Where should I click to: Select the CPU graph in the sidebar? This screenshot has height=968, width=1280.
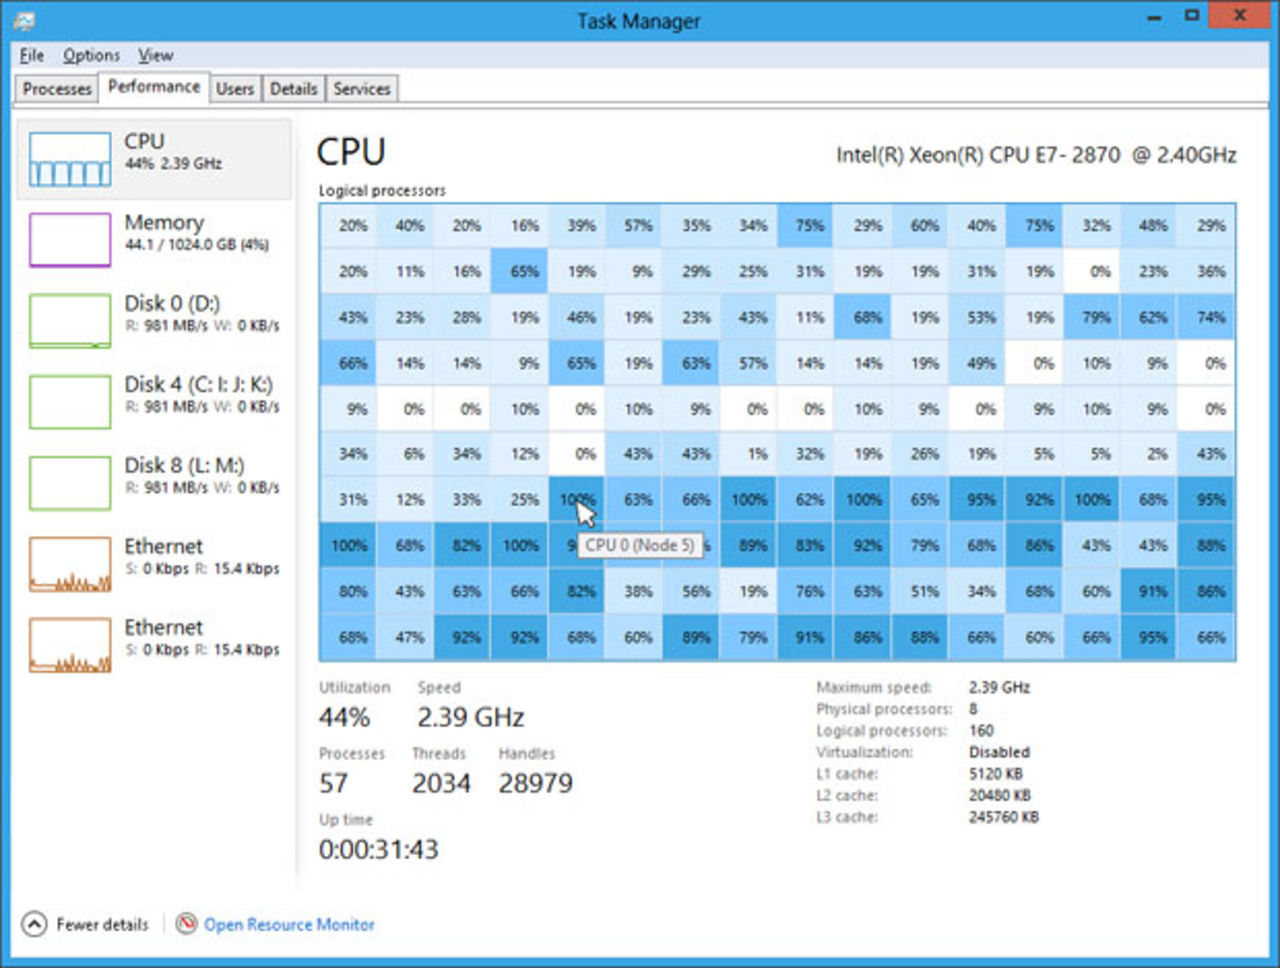pos(150,158)
